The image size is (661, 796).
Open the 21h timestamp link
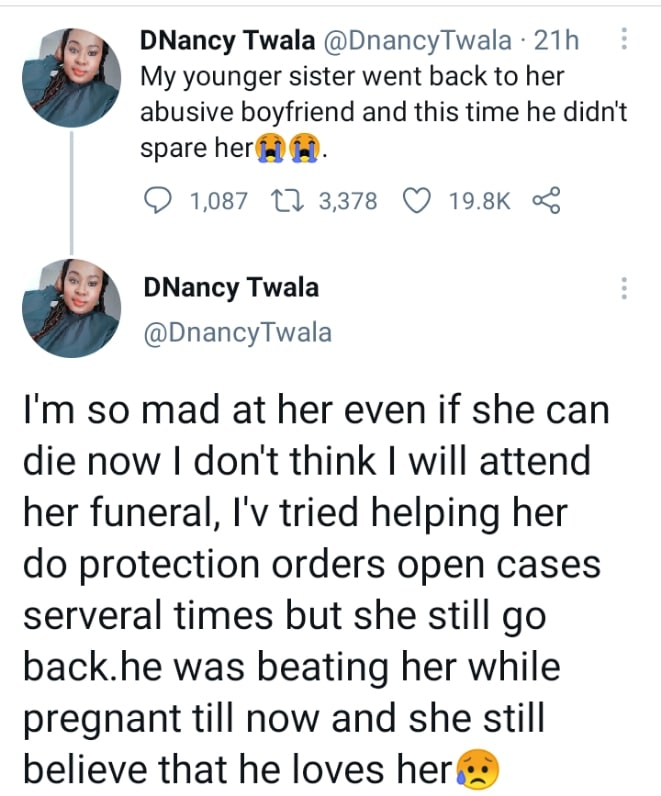tap(559, 41)
